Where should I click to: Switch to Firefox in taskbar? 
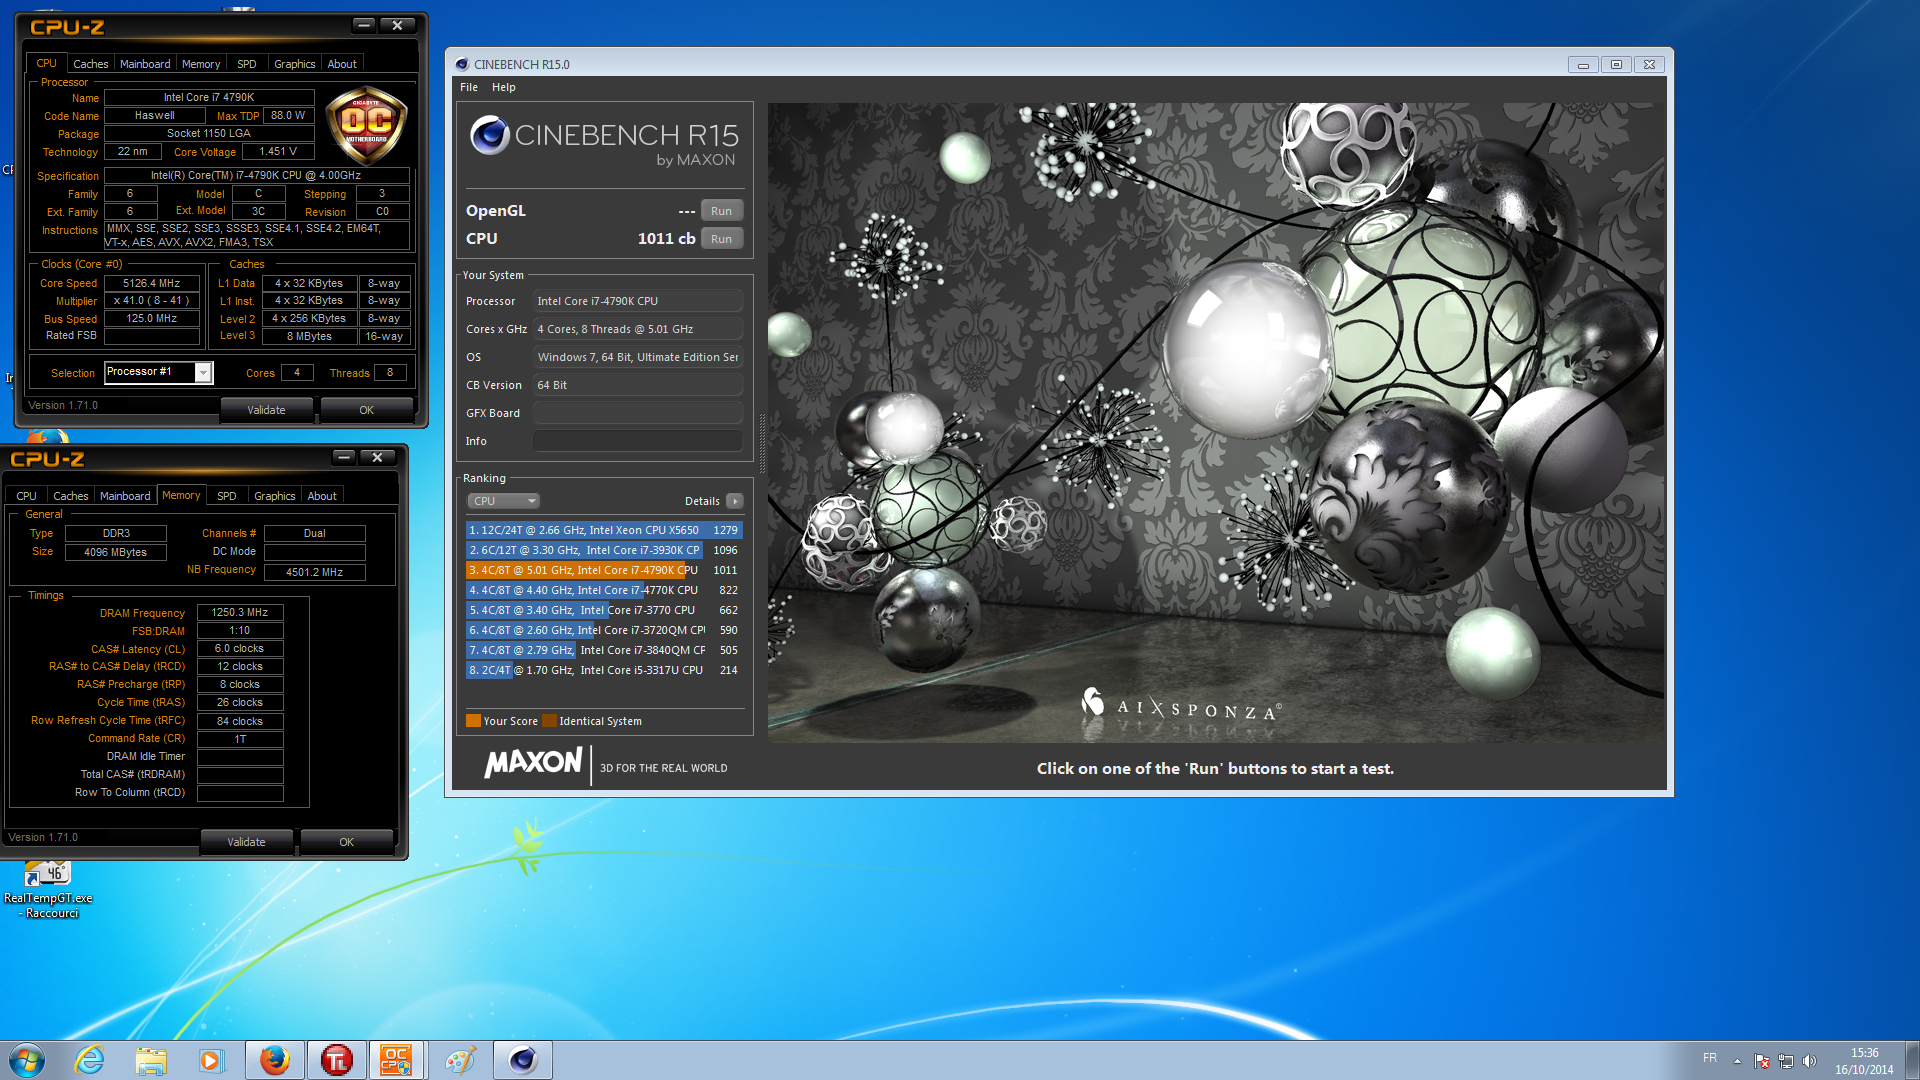coord(274,1060)
